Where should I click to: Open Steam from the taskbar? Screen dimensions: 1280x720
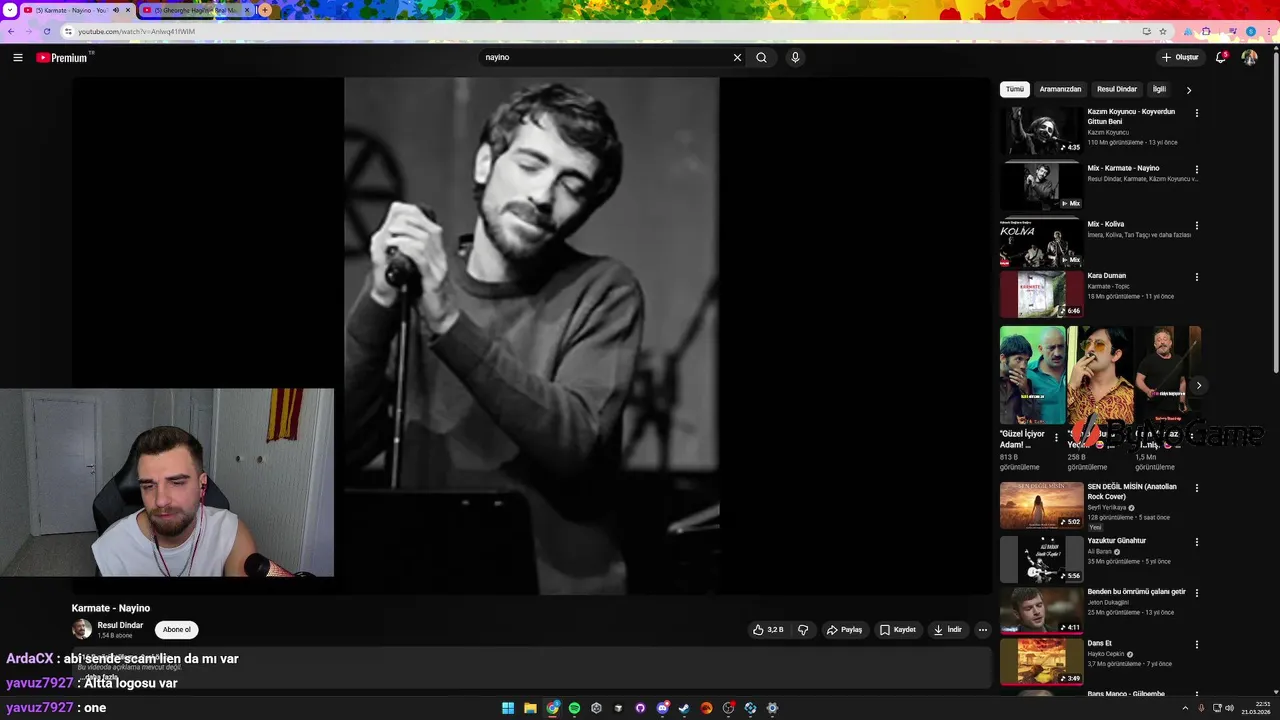(x=684, y=708)
